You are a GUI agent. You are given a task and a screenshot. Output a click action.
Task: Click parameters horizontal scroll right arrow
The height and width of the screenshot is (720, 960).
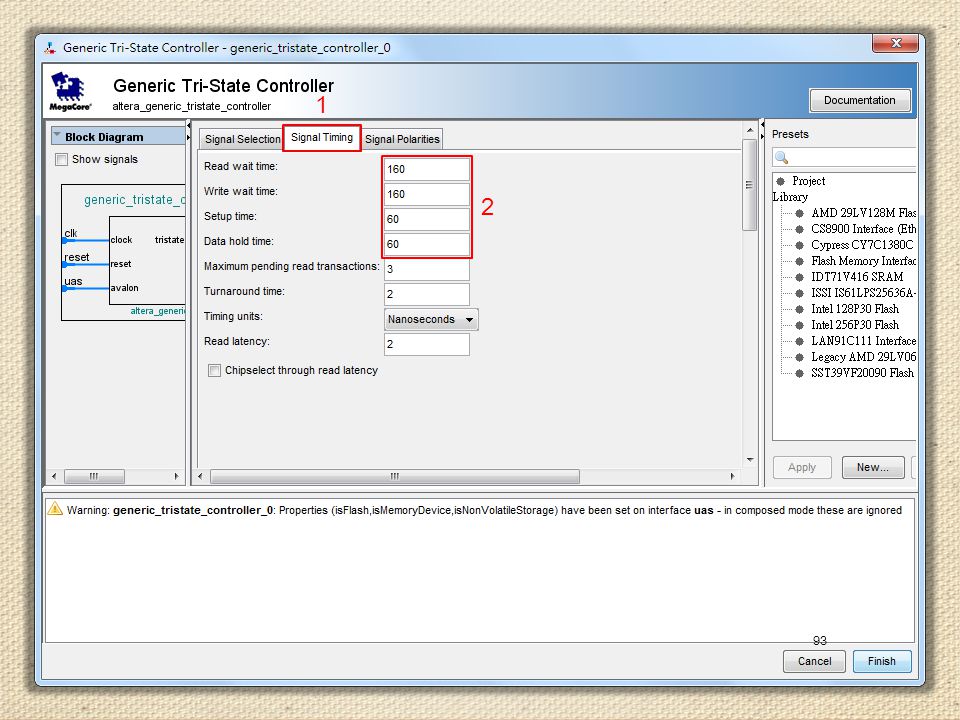tap(732, 476)
